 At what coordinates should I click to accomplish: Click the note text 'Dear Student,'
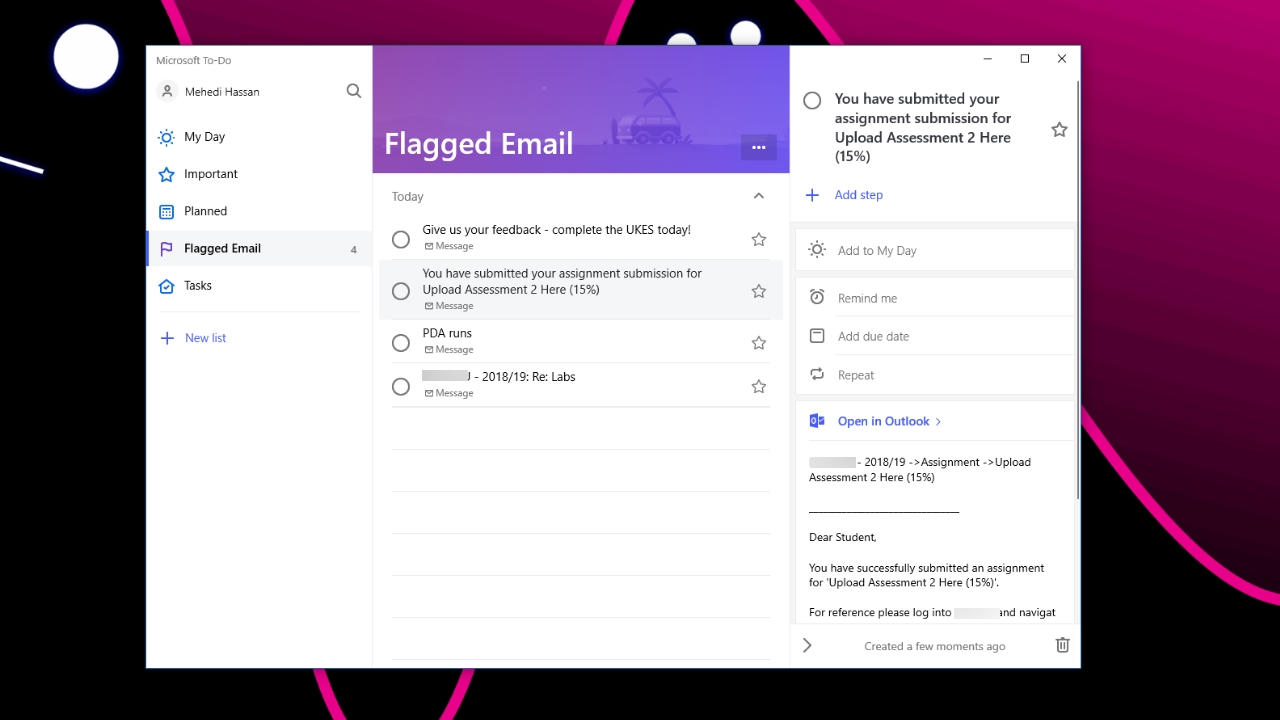pos(843,537)
